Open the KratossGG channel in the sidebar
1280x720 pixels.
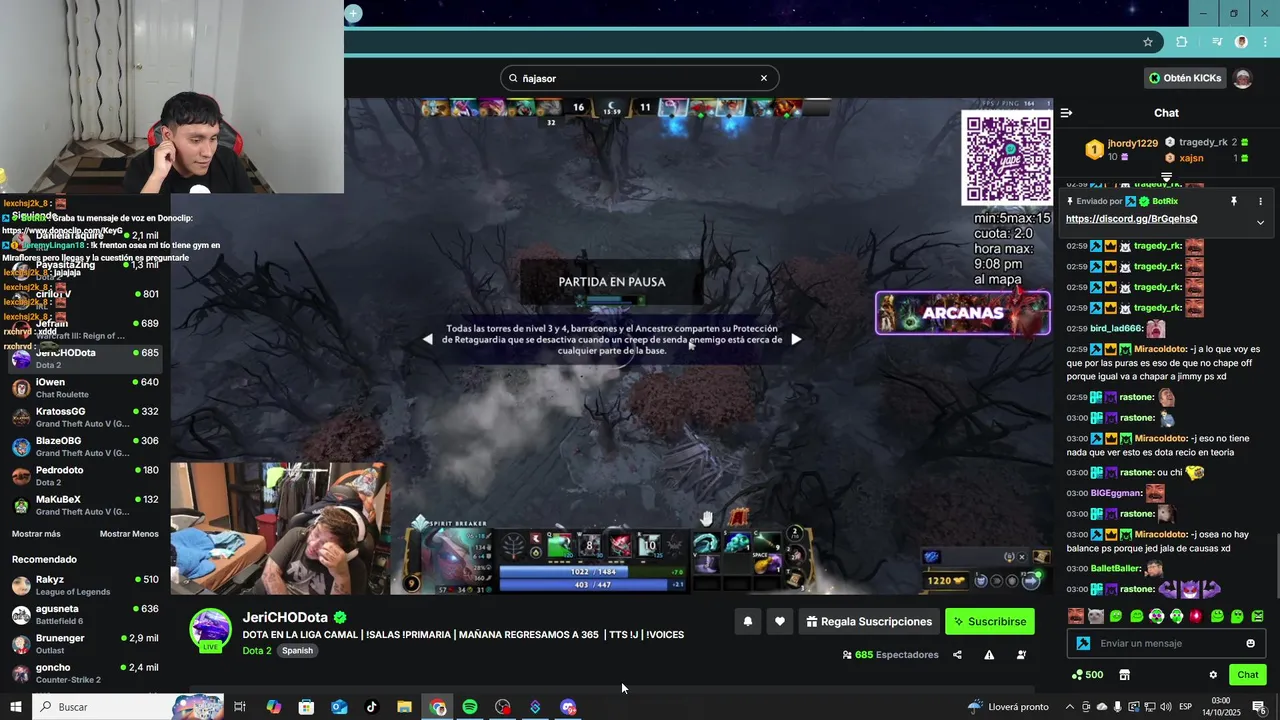(x=85, y=417)
